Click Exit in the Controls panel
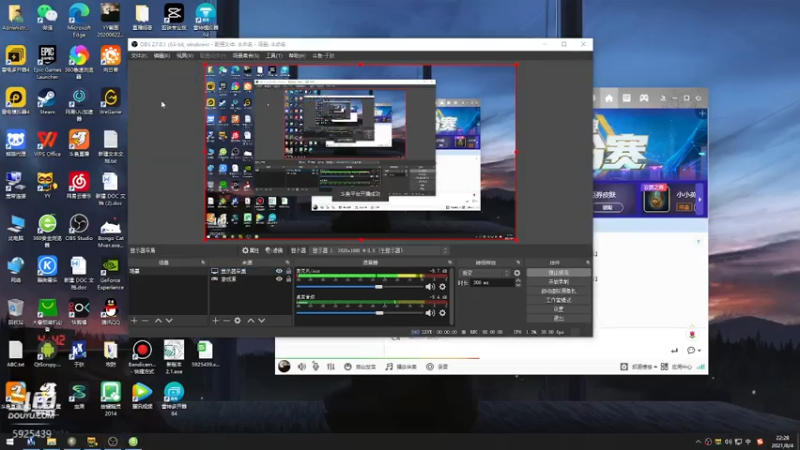 [x=558, y=318]
